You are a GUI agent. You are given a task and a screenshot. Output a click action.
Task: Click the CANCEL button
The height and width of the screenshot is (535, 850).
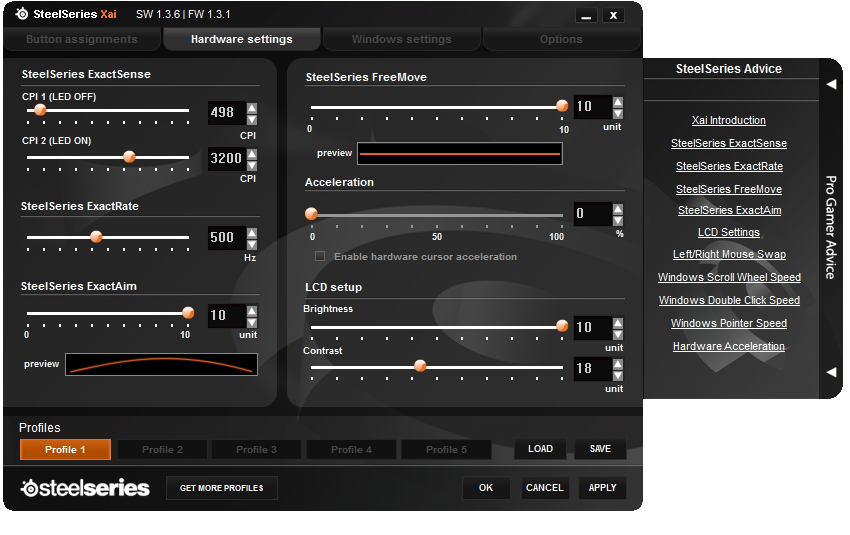click(544, 488)
